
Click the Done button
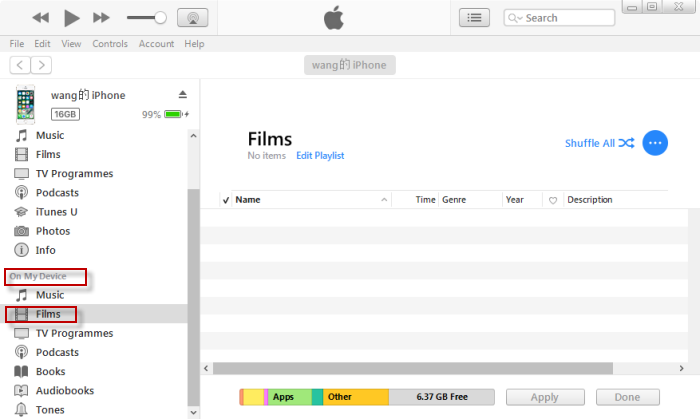click(x=628, y=397)
